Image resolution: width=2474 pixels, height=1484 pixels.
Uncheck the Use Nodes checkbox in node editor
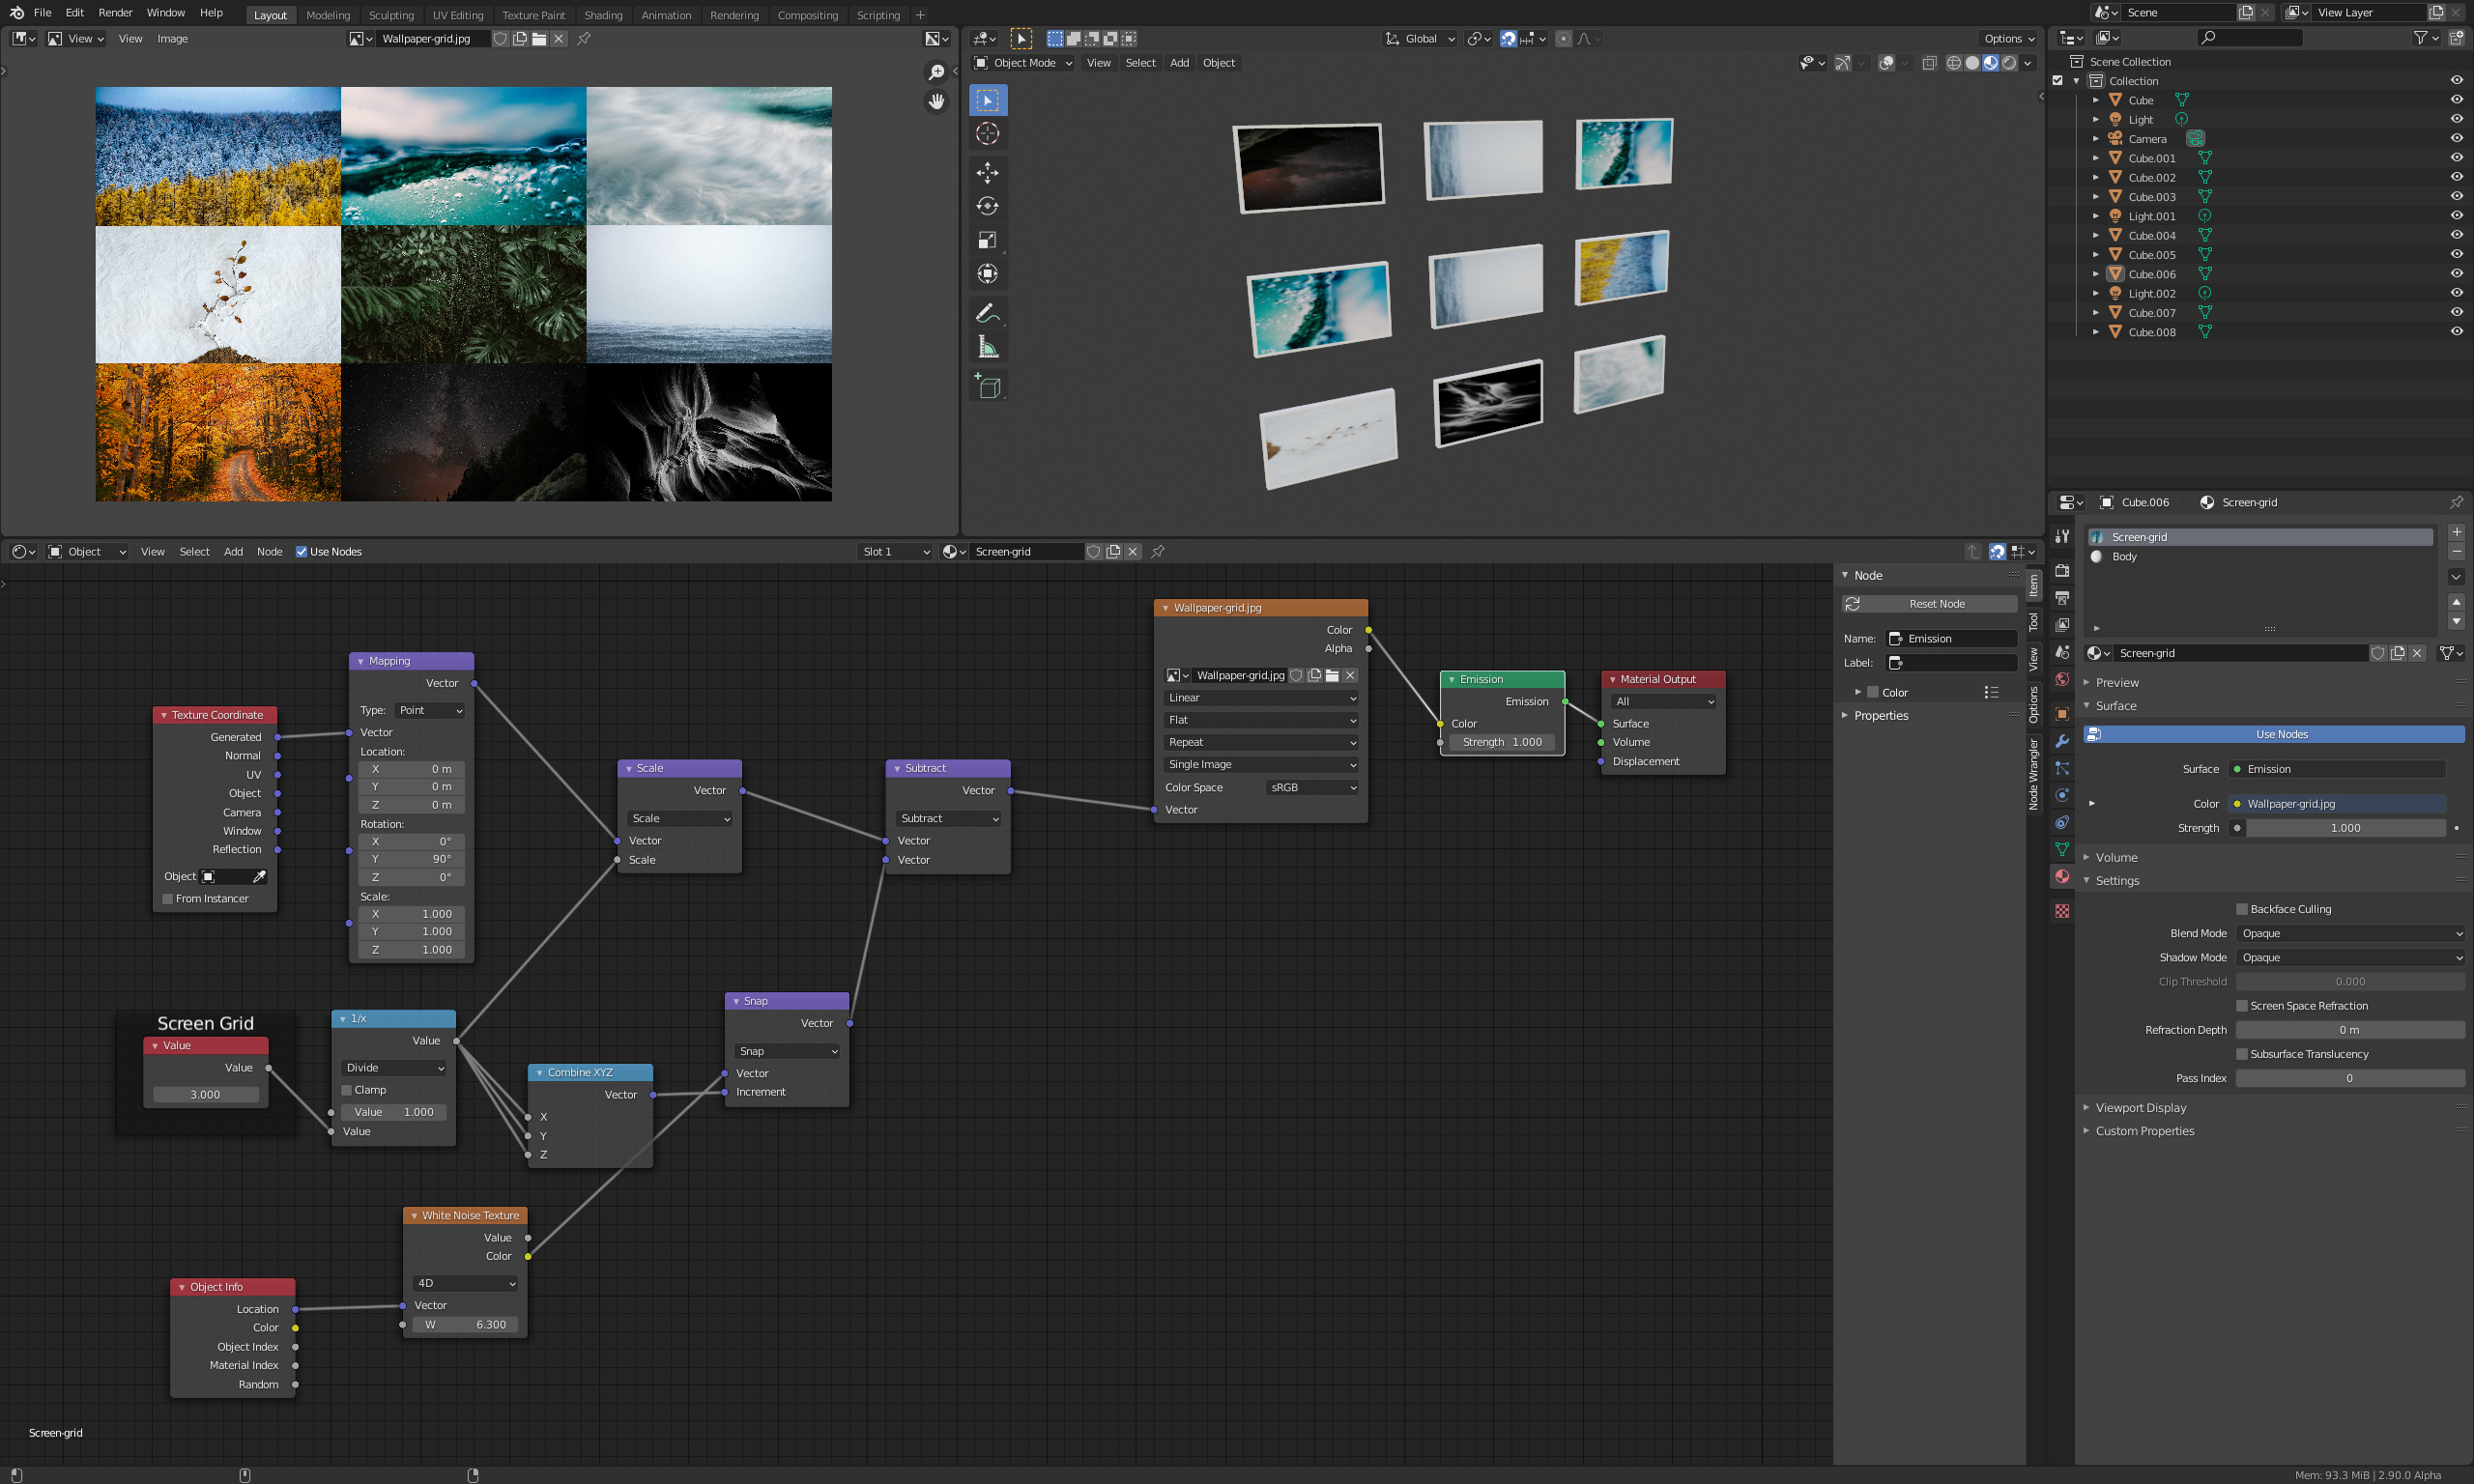(301, 552)
